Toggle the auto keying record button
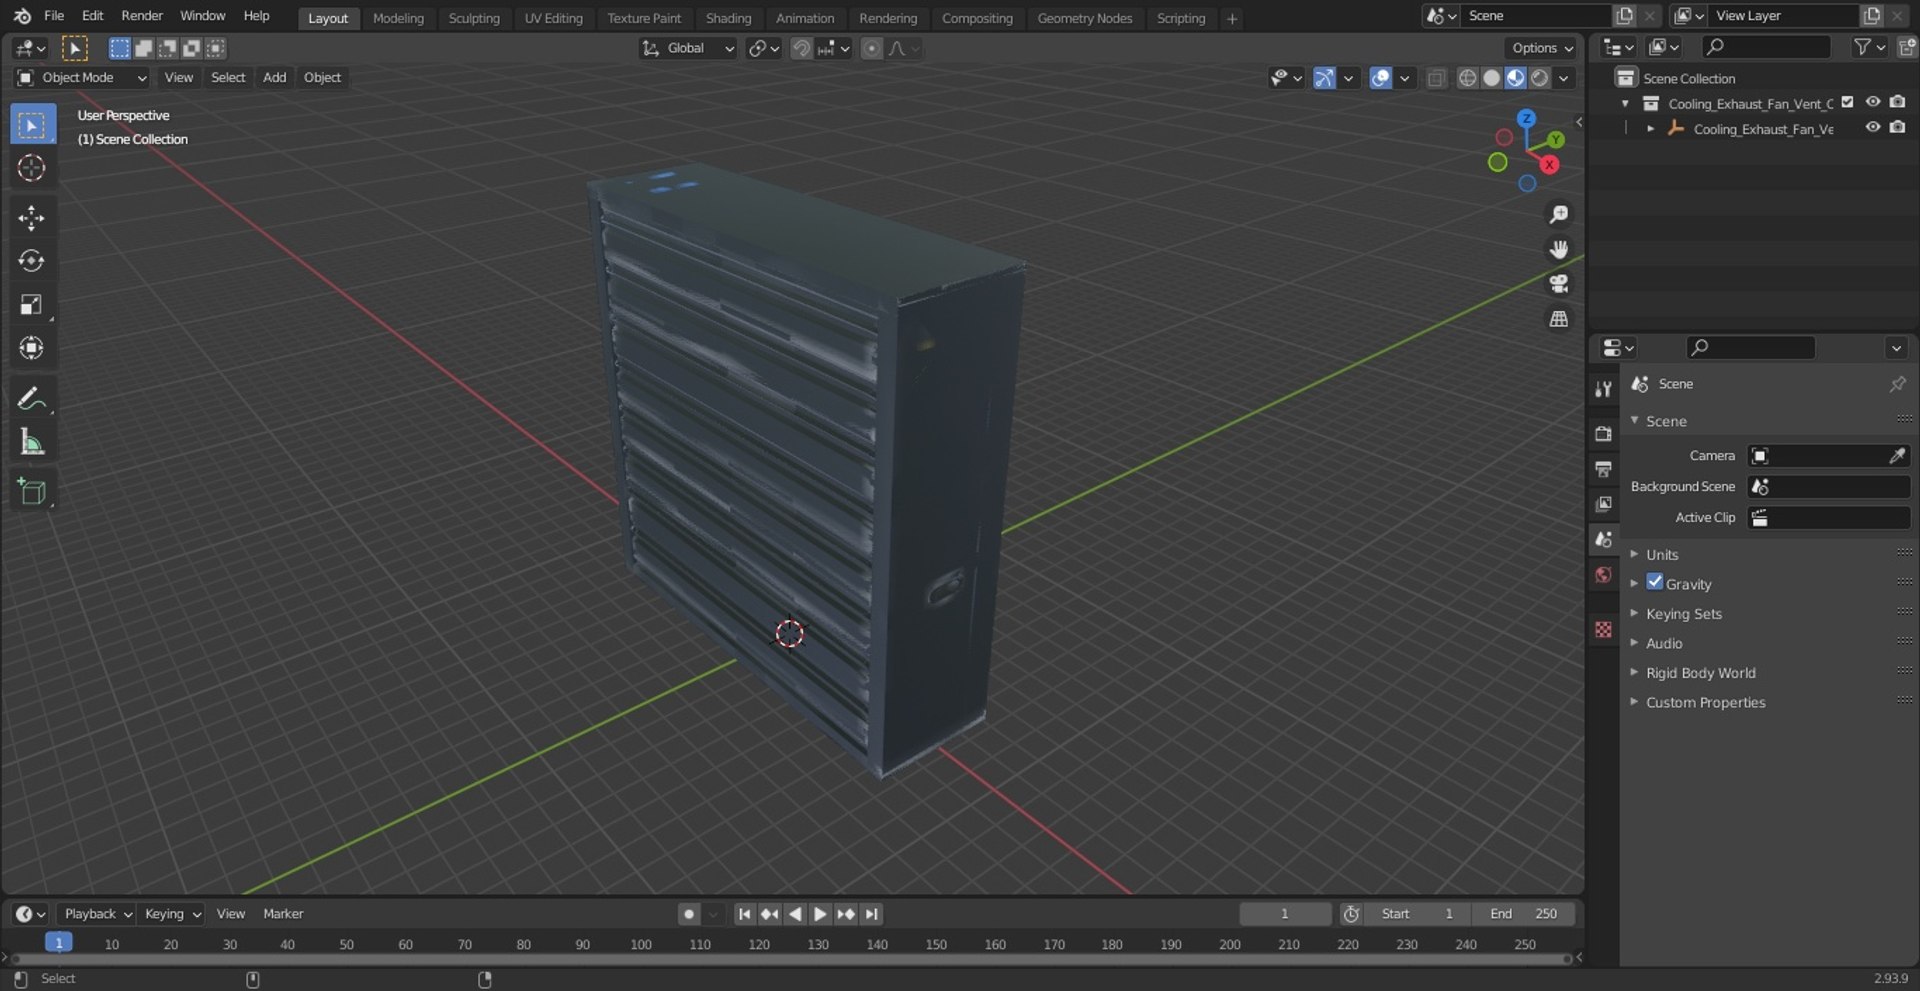The image size is (1920, 991). click(x=688, y=914)
